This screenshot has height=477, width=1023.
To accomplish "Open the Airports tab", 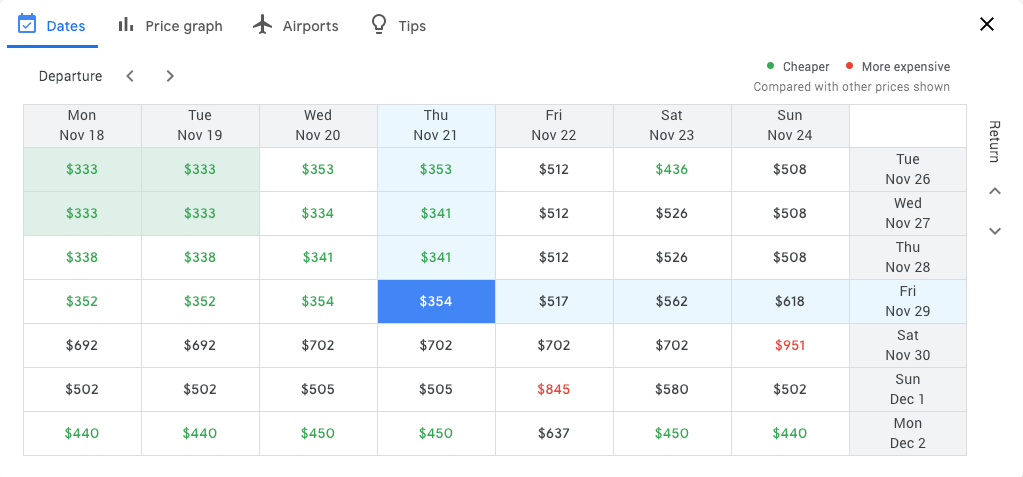I will [310, 26].
